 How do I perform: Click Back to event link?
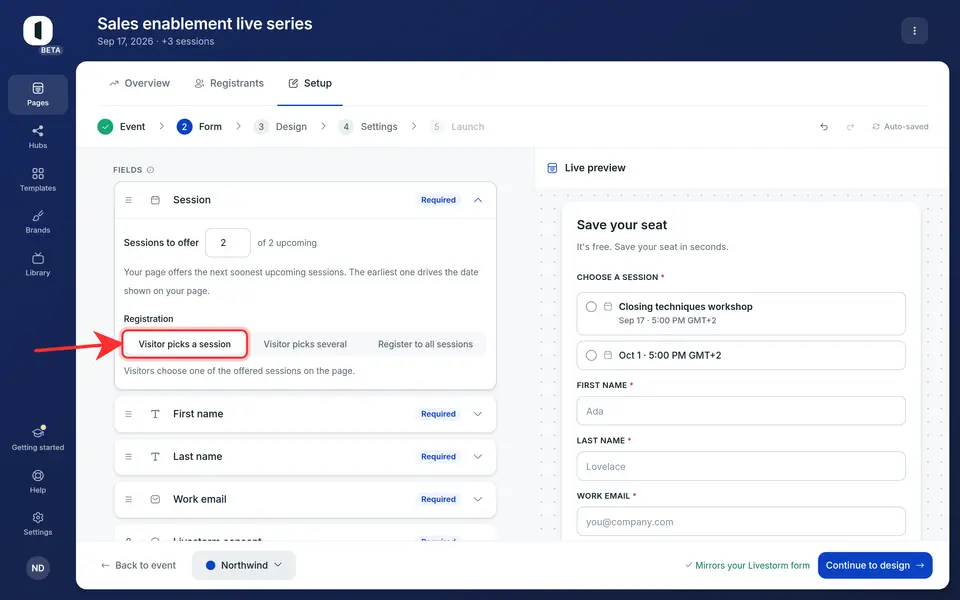point(138,565)
